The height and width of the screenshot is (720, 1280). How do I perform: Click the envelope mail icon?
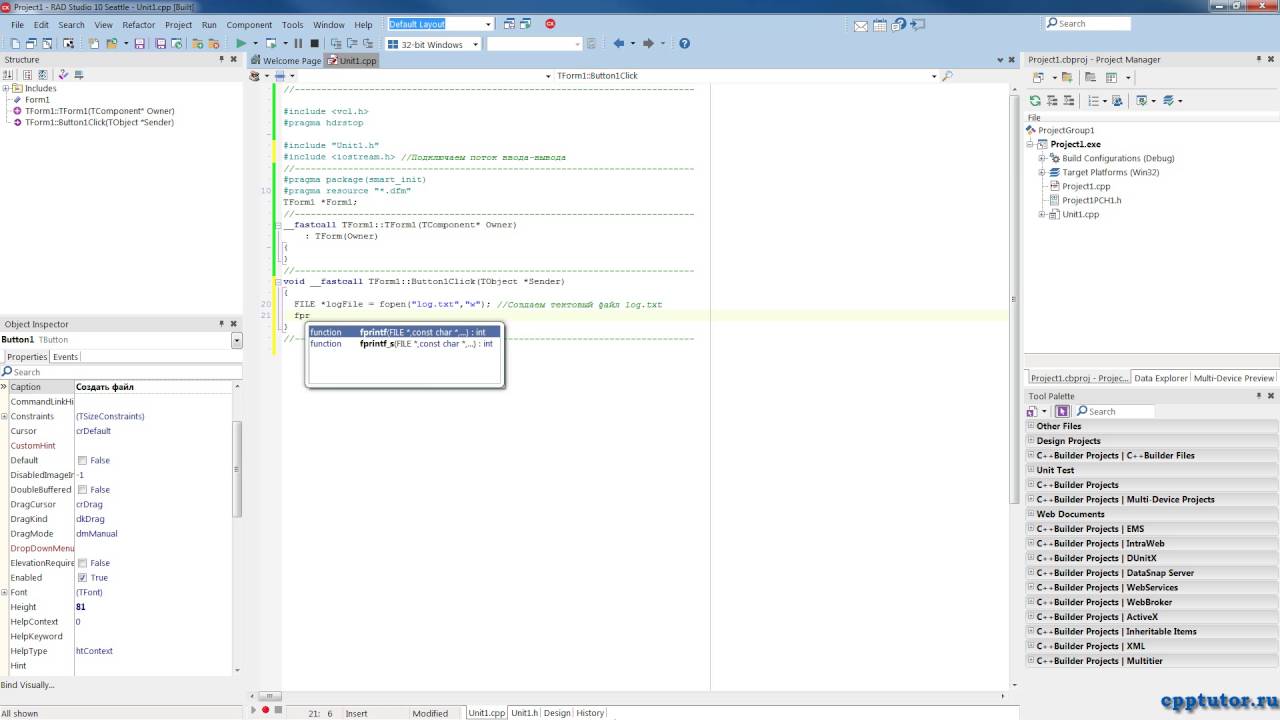tap(861, 25)
